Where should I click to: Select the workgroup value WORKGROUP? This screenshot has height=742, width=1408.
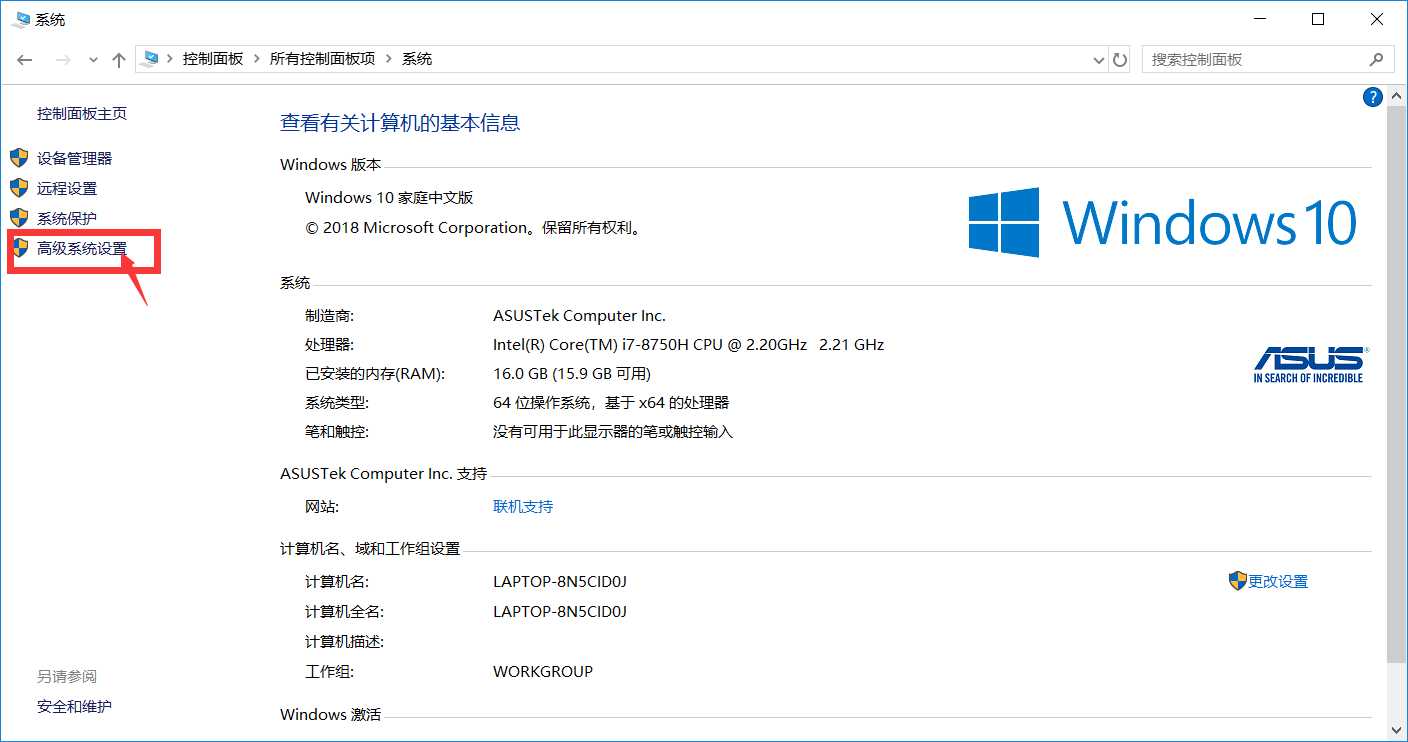tap(543, 671)
